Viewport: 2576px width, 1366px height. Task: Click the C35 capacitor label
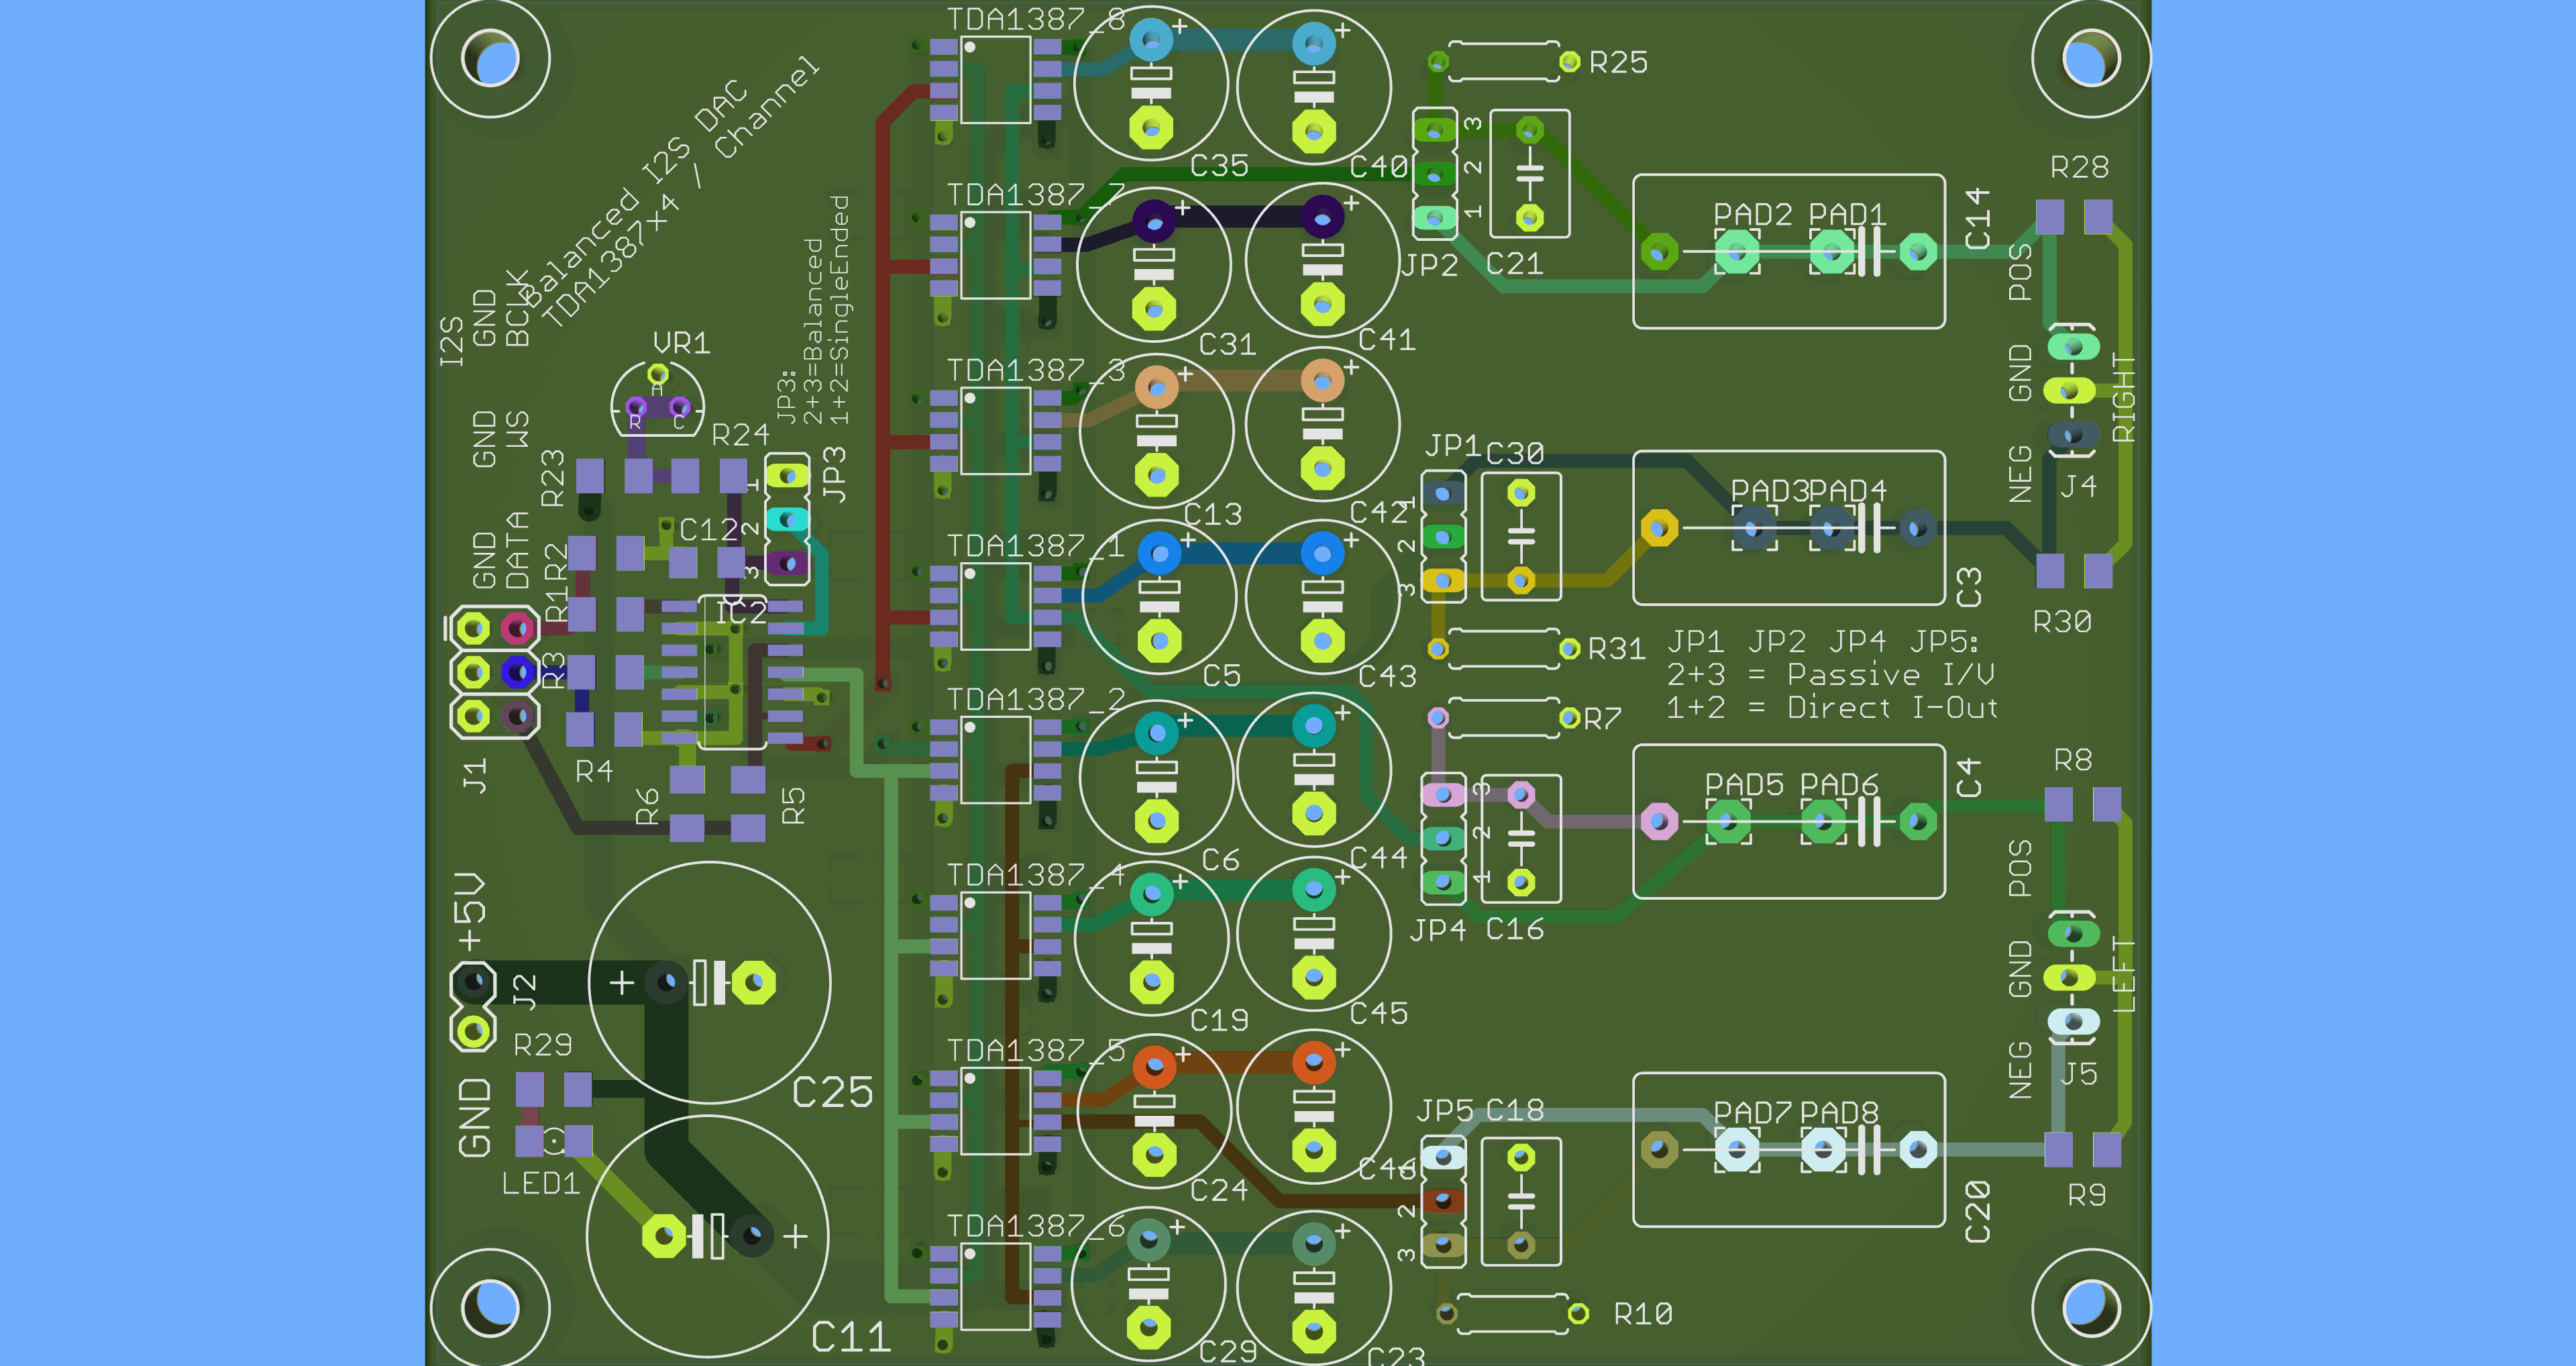1219,165
